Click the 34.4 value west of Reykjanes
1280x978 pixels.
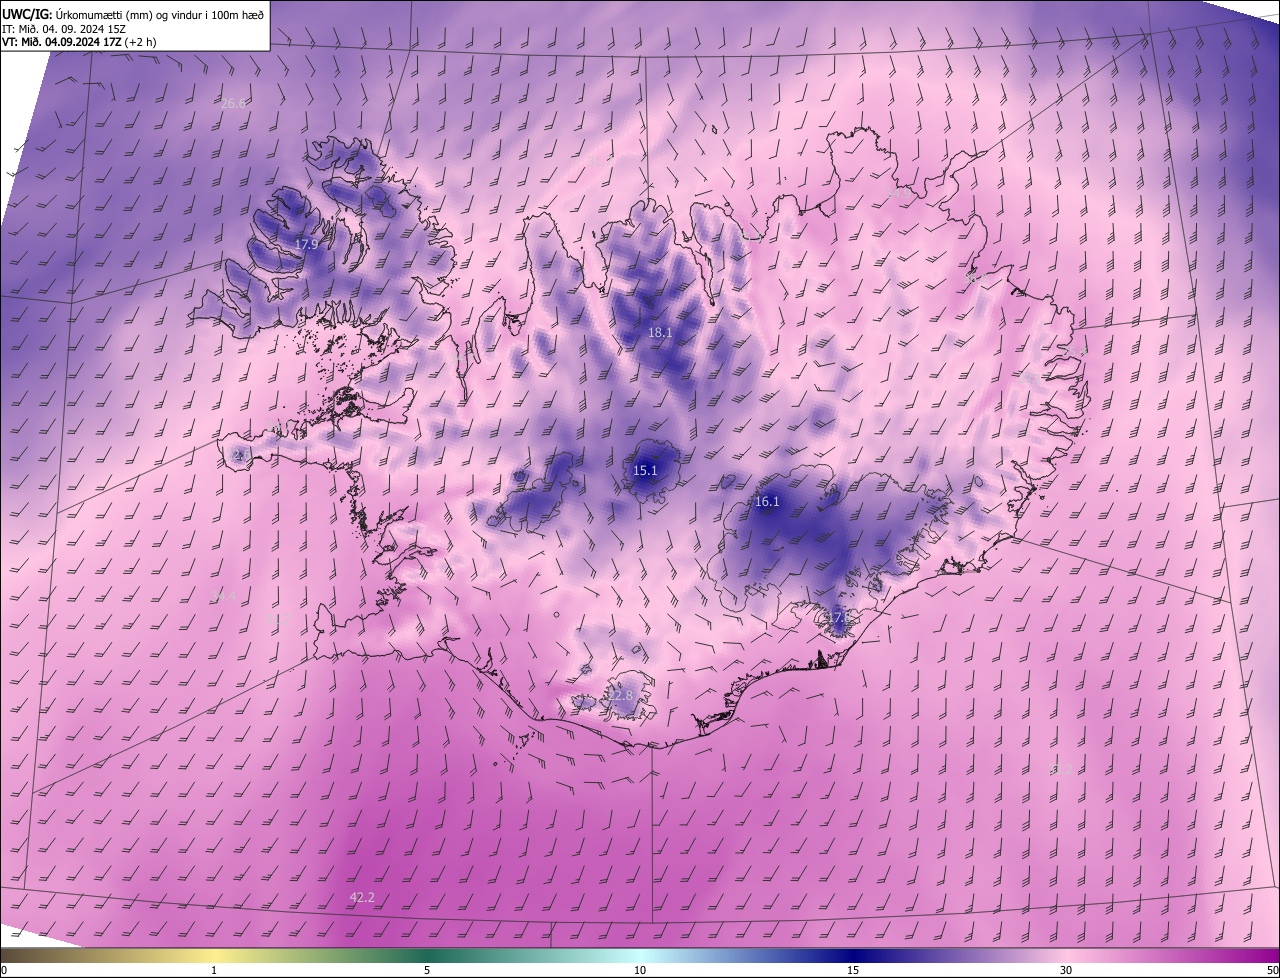(x=224, y=597)
